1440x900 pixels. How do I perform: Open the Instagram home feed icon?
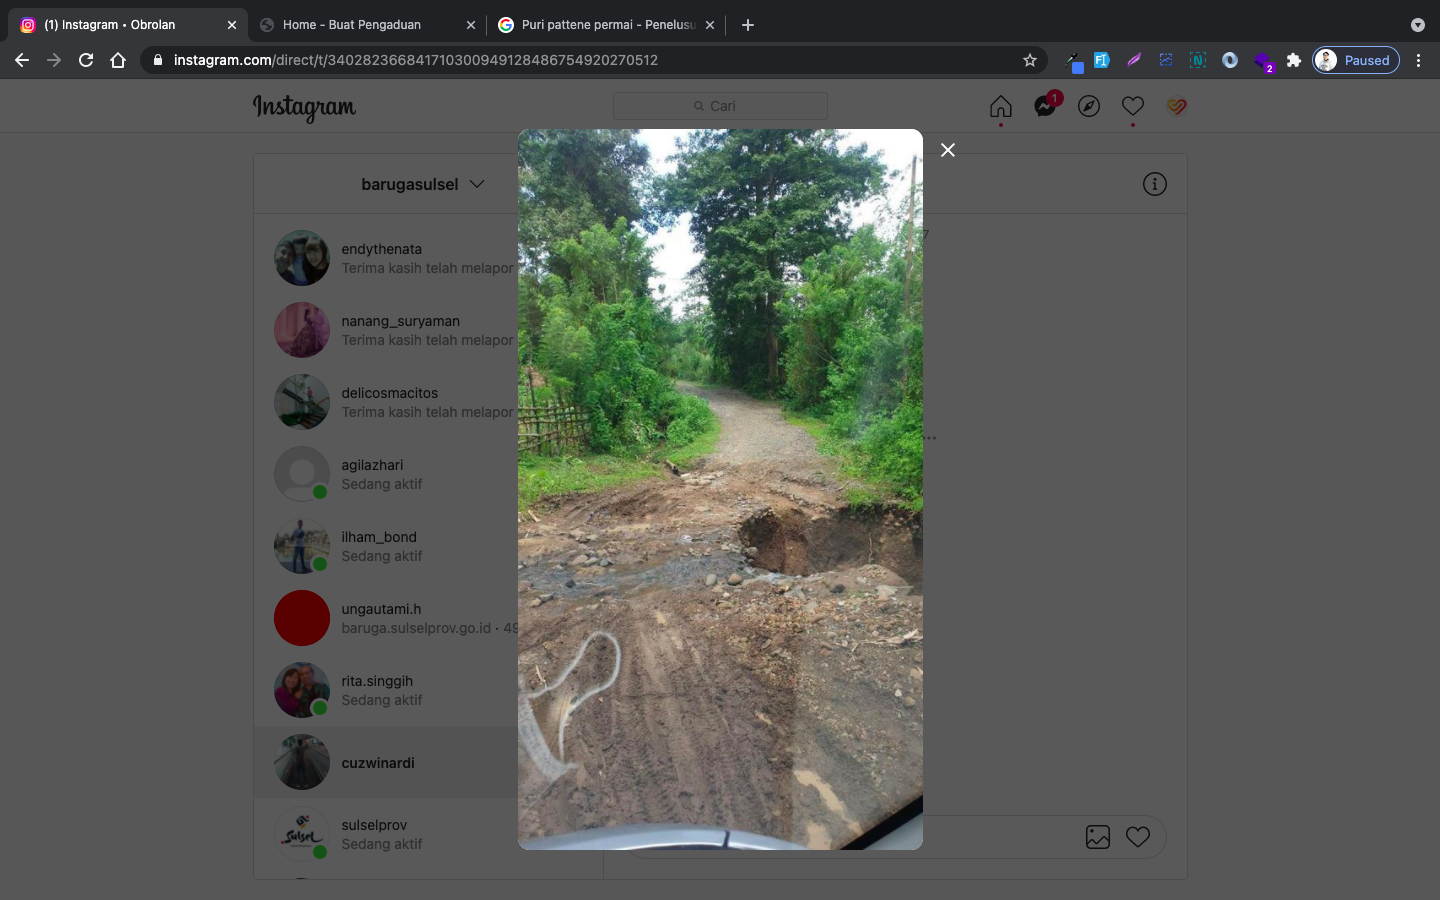click(x=1001, y=106)
